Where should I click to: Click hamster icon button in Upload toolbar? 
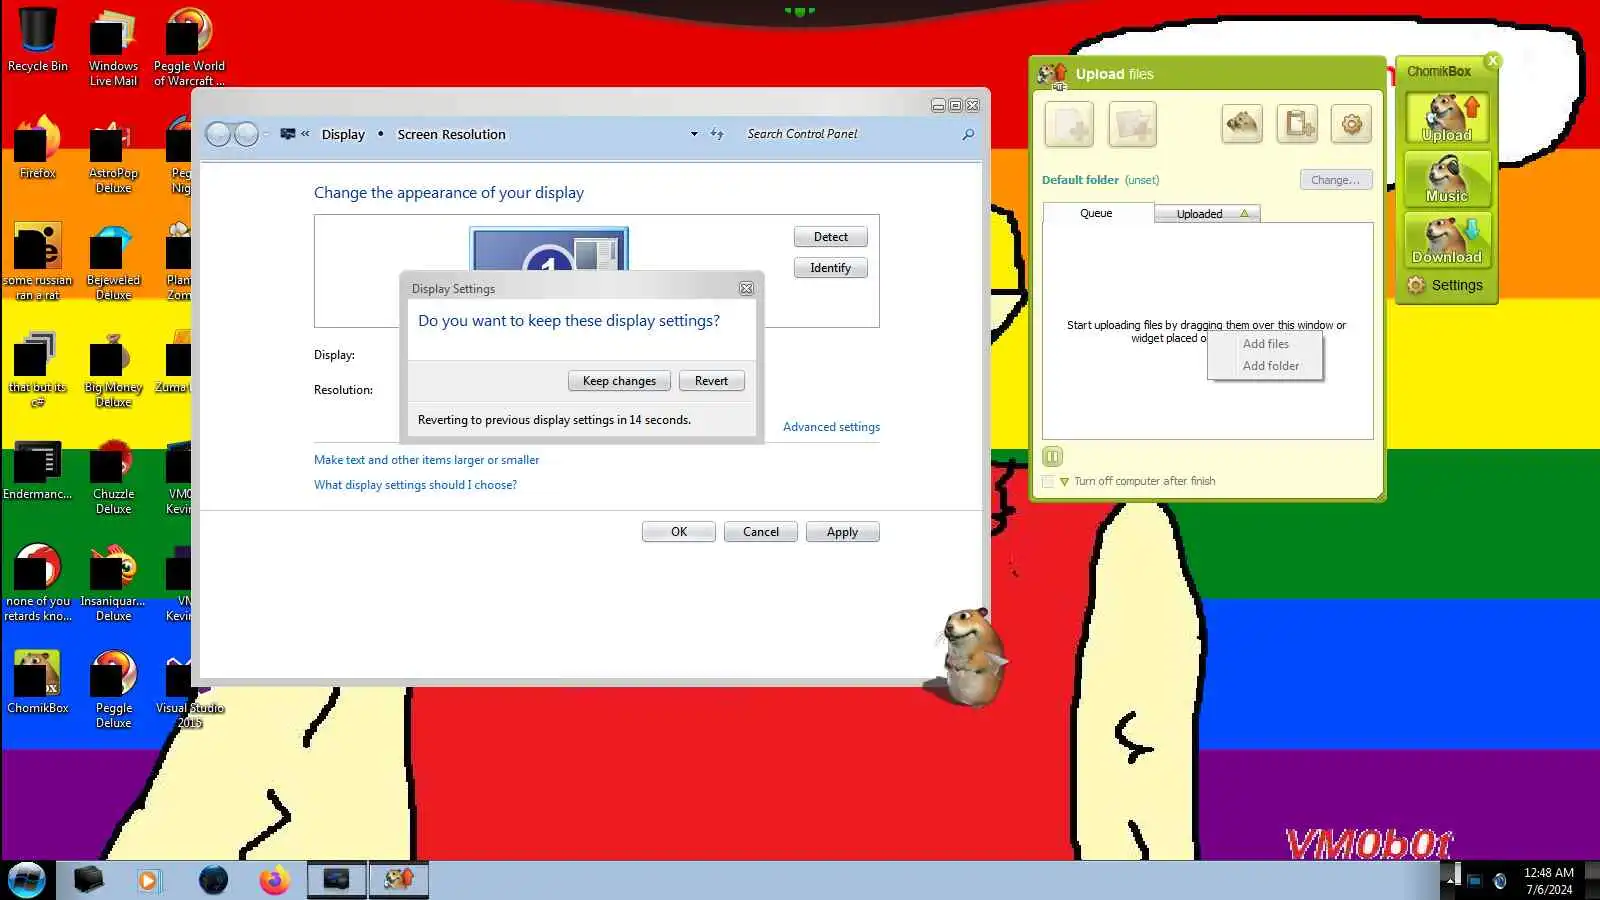pos(1242,124)
